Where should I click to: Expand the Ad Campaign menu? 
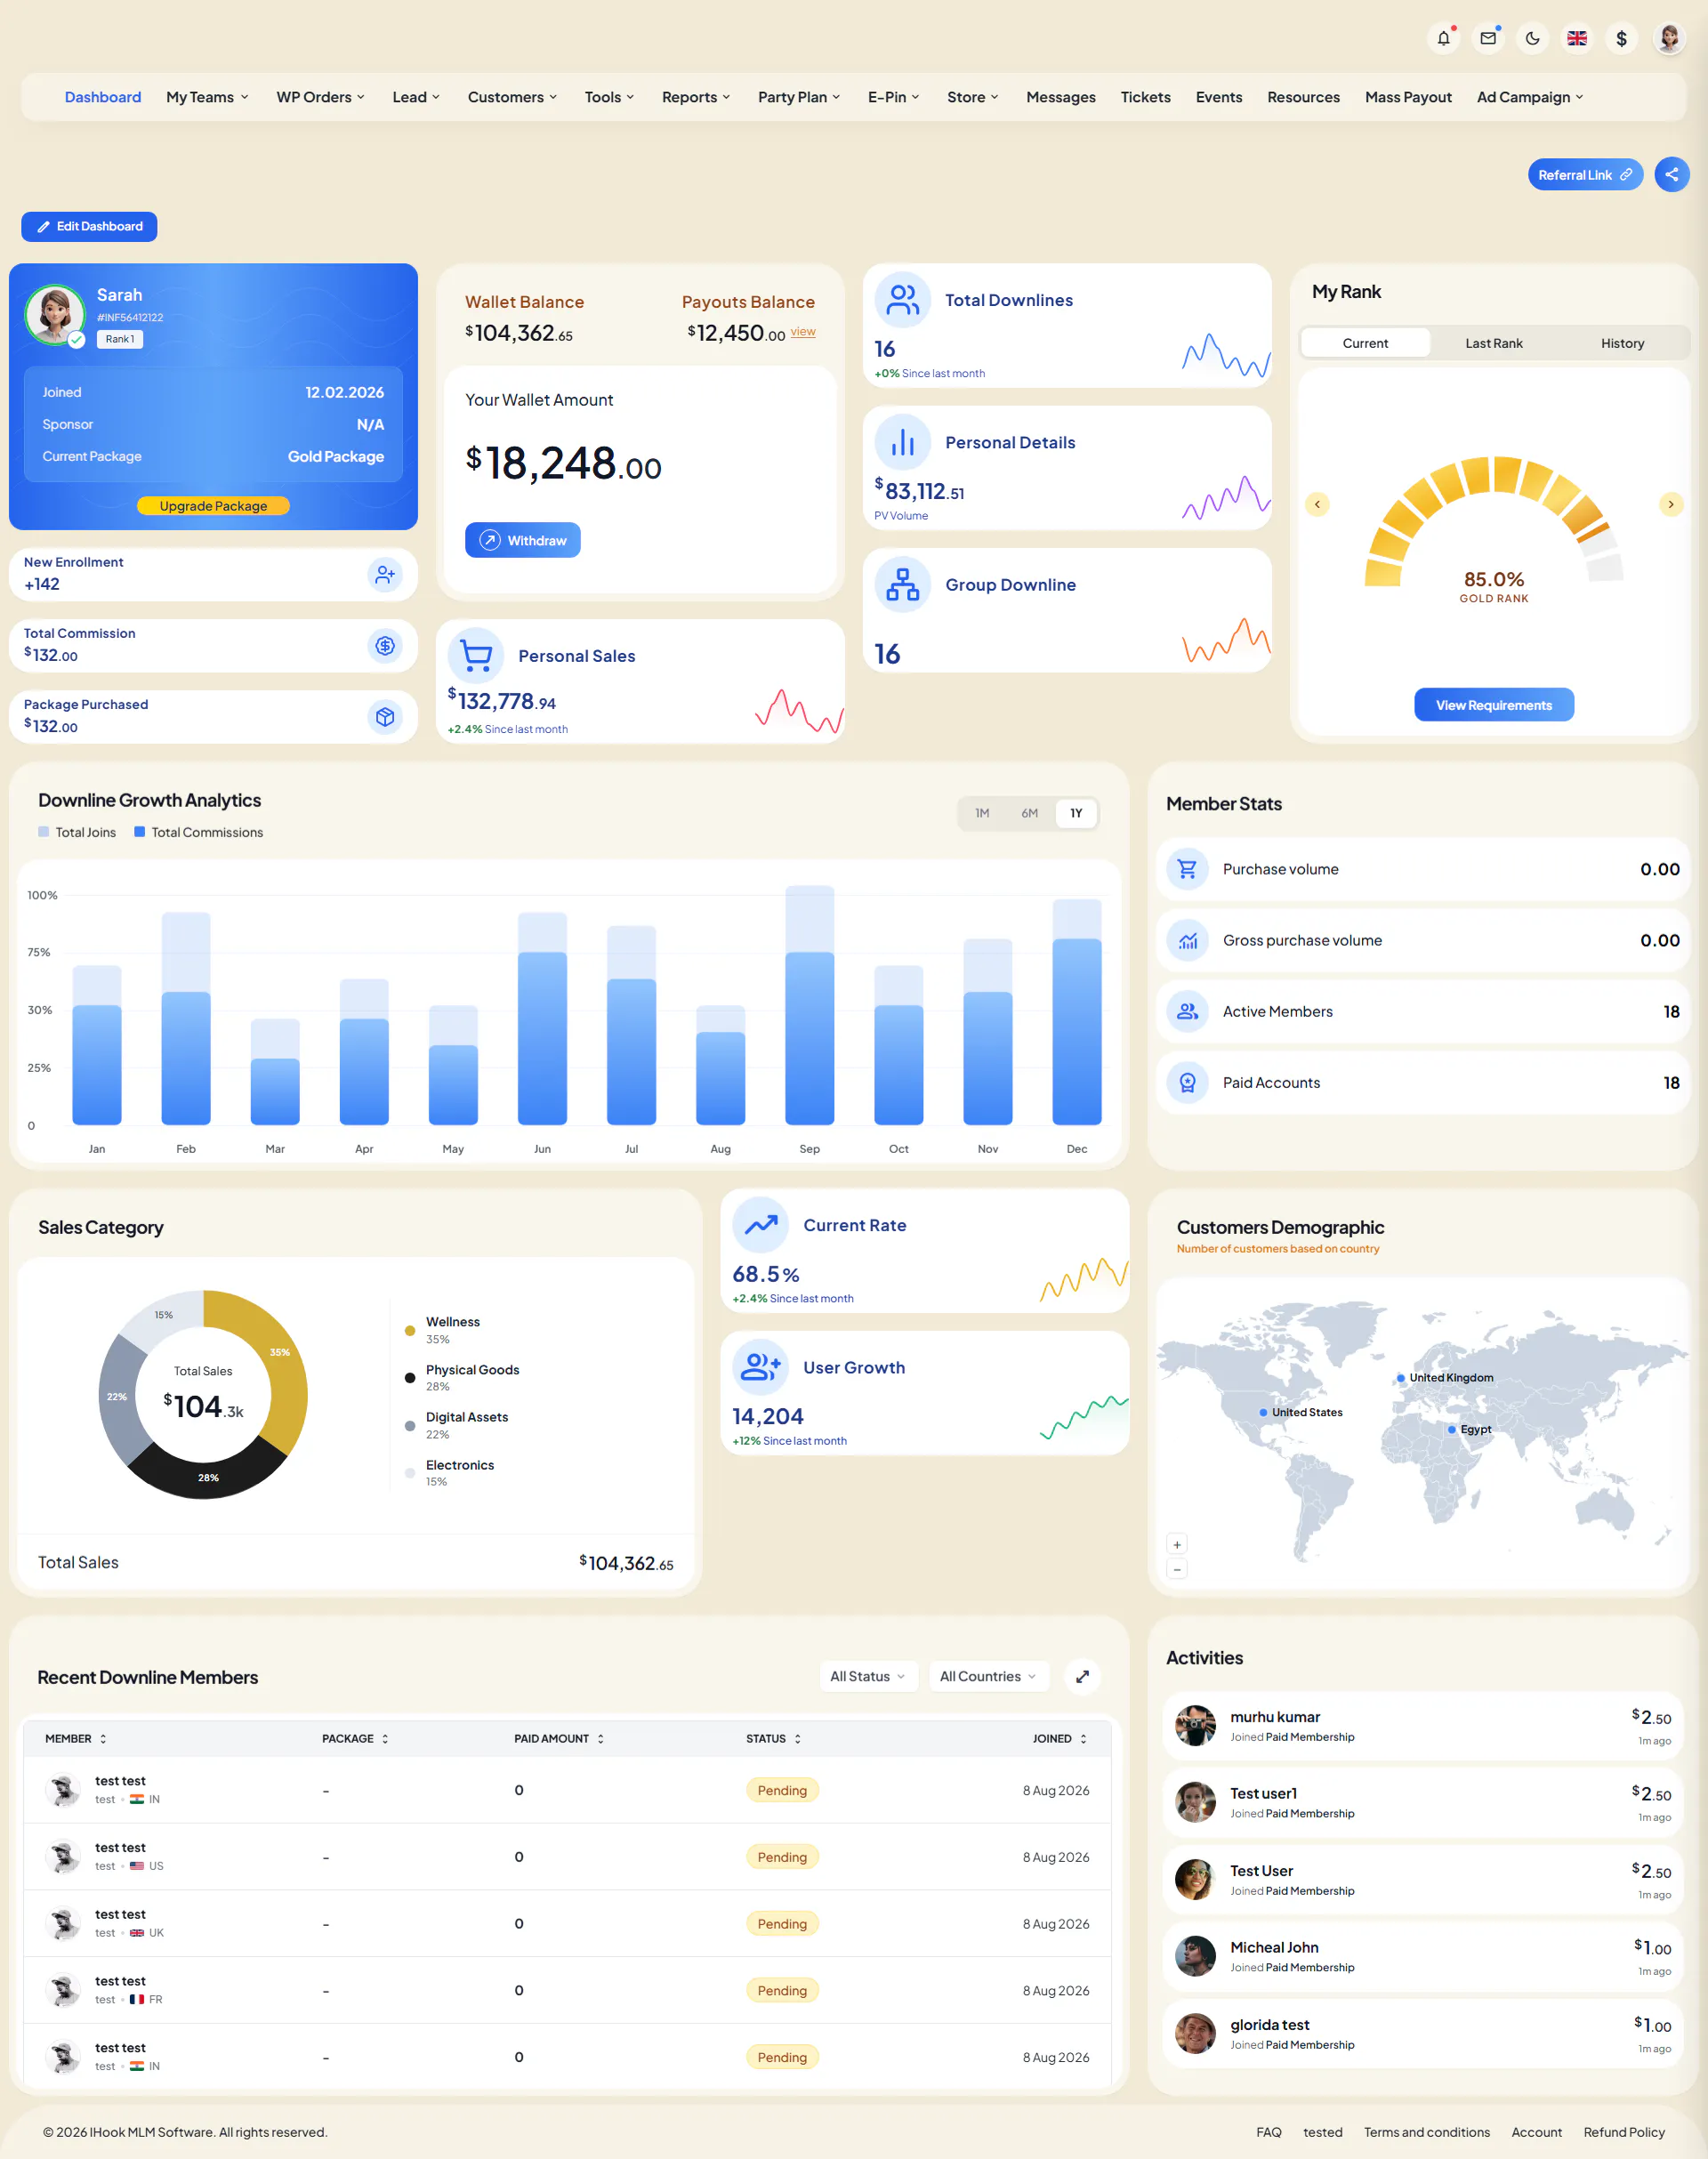click(1530, 97)
